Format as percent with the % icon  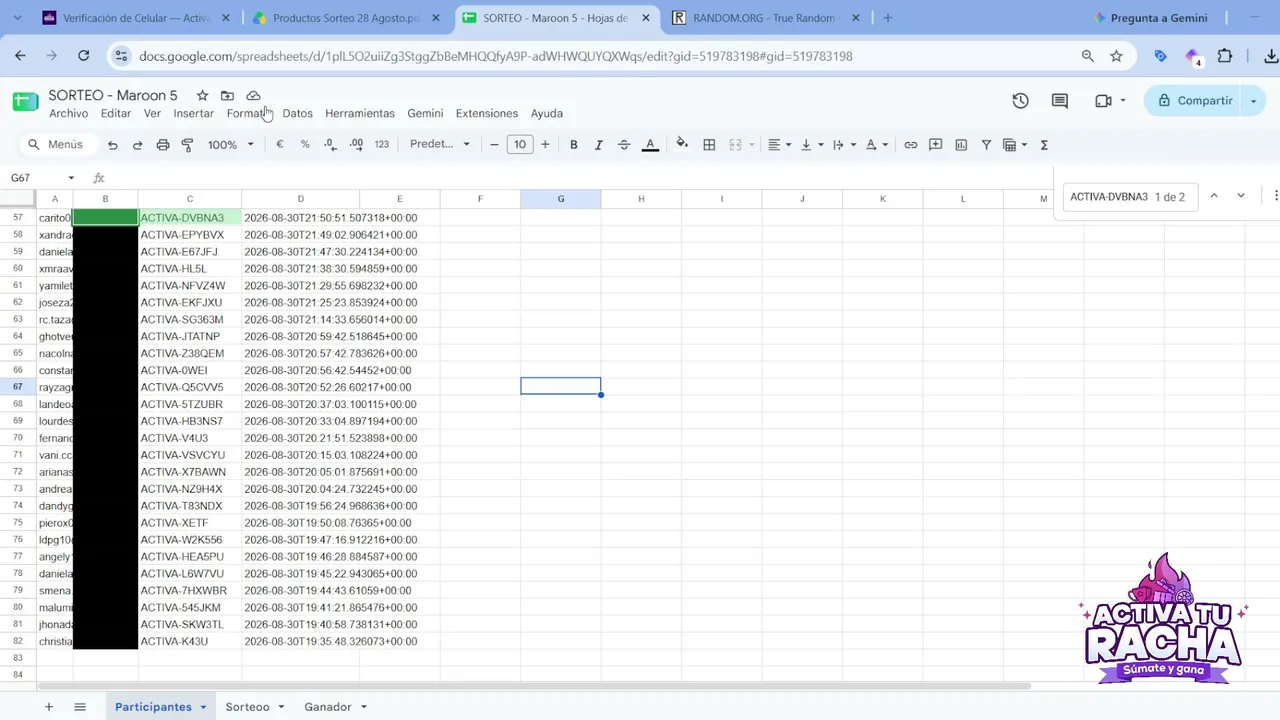coord(305,145)
